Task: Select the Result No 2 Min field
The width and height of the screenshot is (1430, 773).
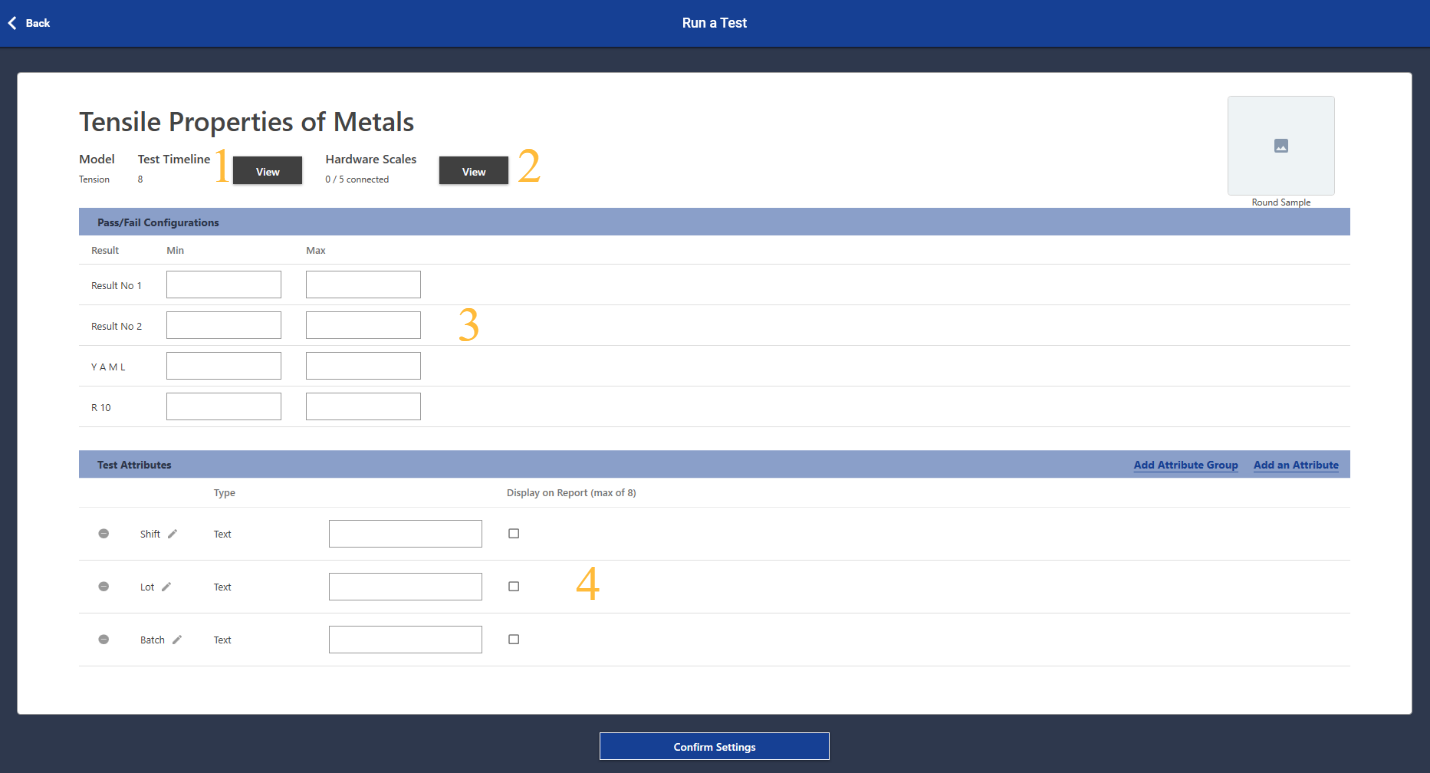Action: (224, 325)
